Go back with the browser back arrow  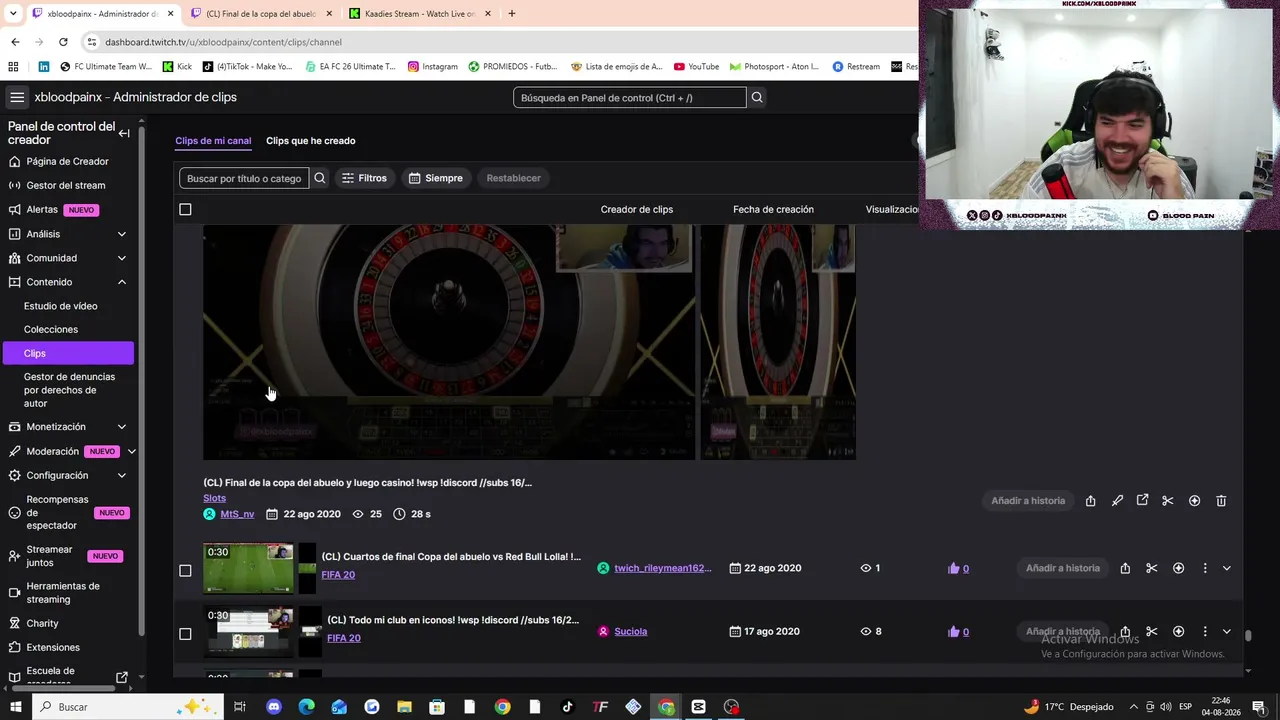point(15,42)
